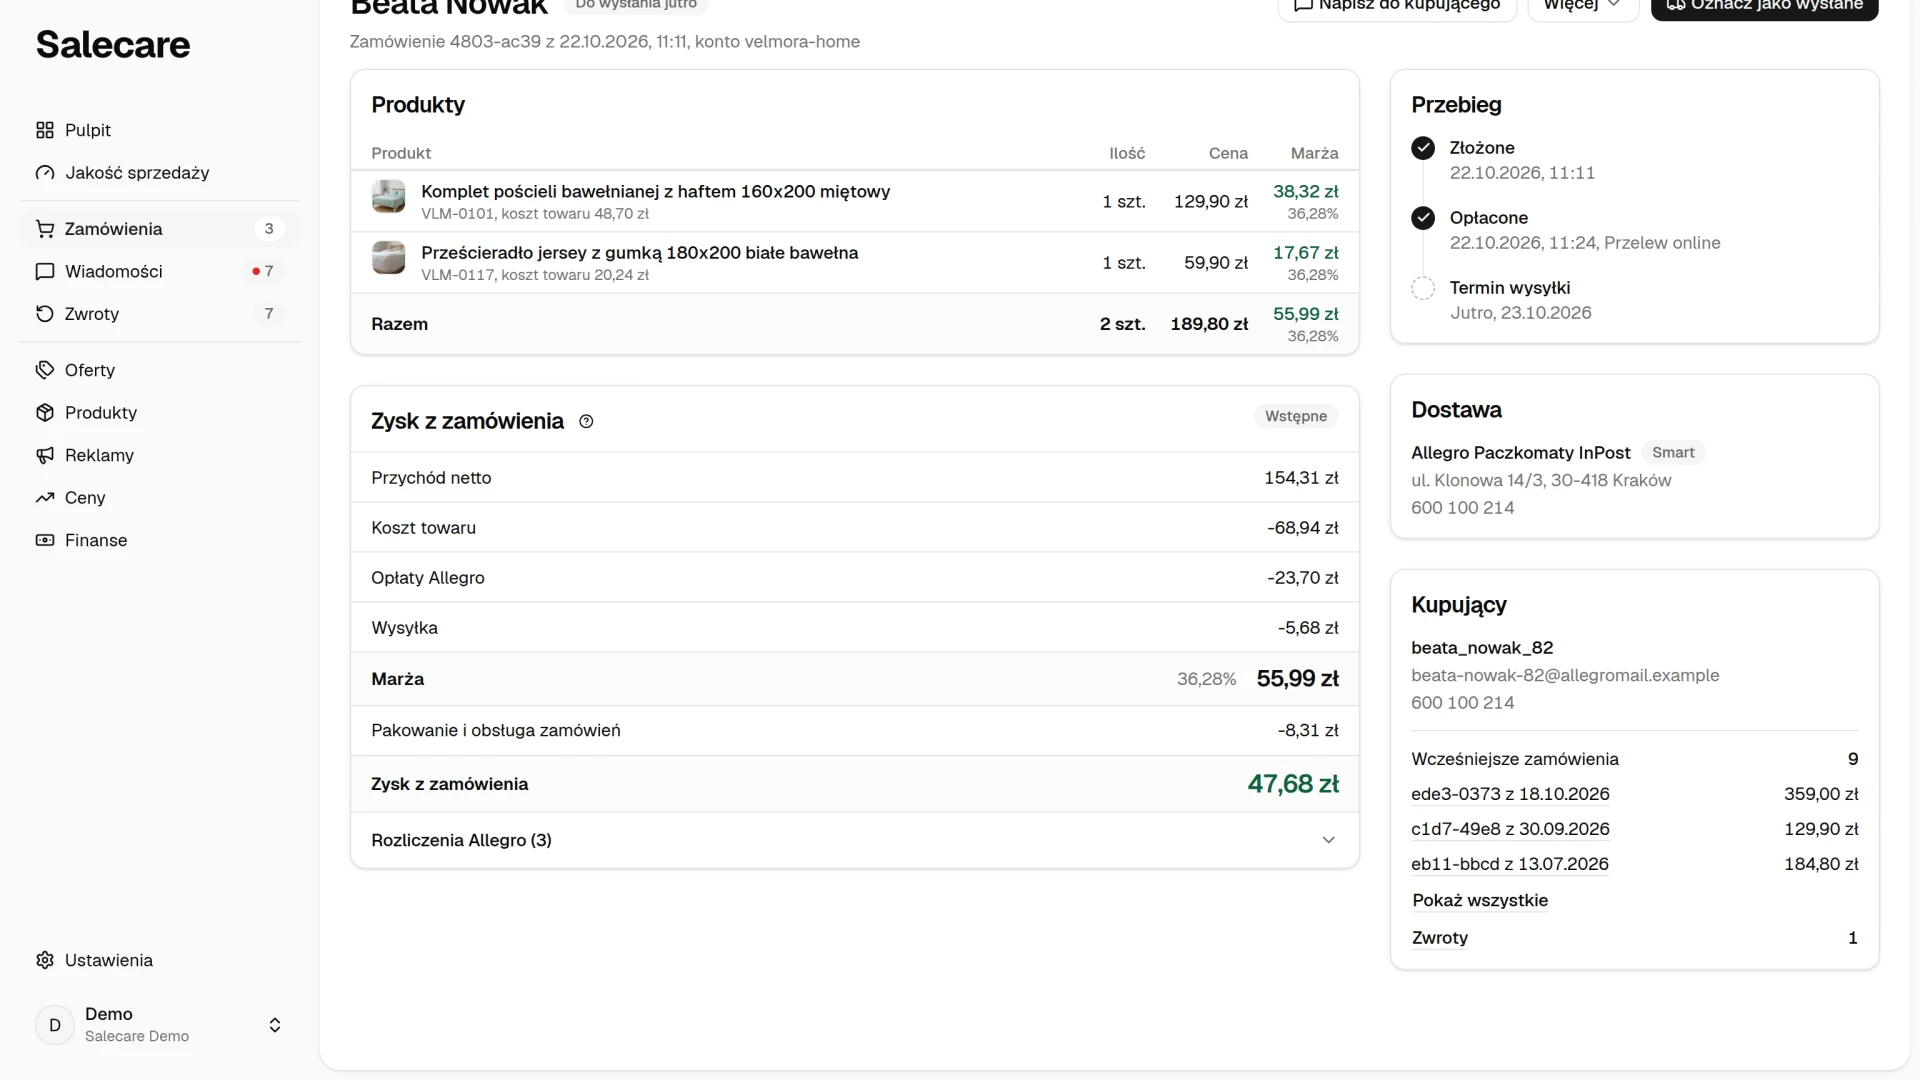Screen dimensions: 1920x1080
Task: Open the Pulpit dashboard icon
Action: 45,130
